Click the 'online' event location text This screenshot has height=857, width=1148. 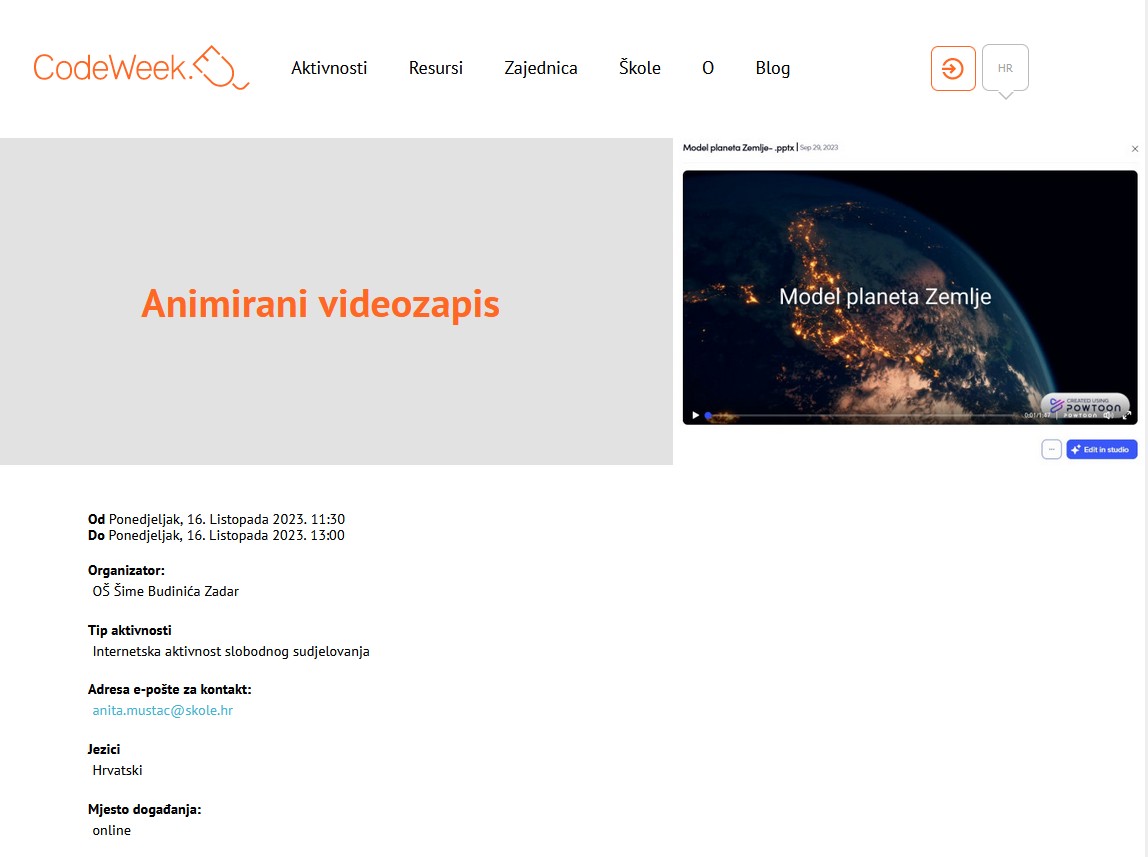[x=111, y=830]
